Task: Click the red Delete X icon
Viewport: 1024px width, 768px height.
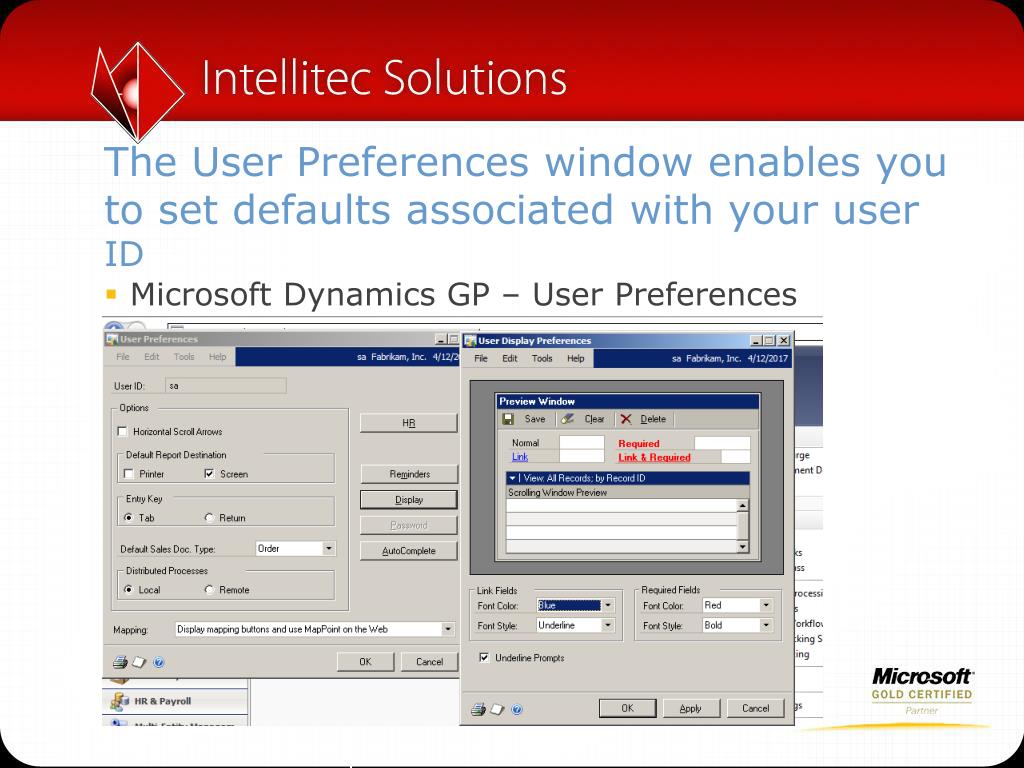Action: (x=626, y=419)
